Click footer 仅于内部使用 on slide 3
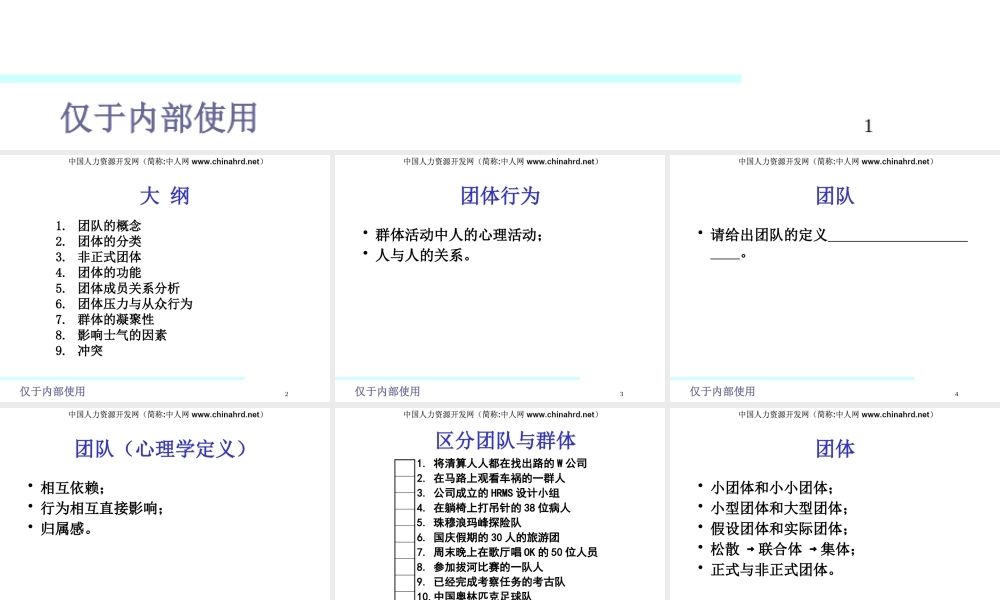 (x=387, y=391)
